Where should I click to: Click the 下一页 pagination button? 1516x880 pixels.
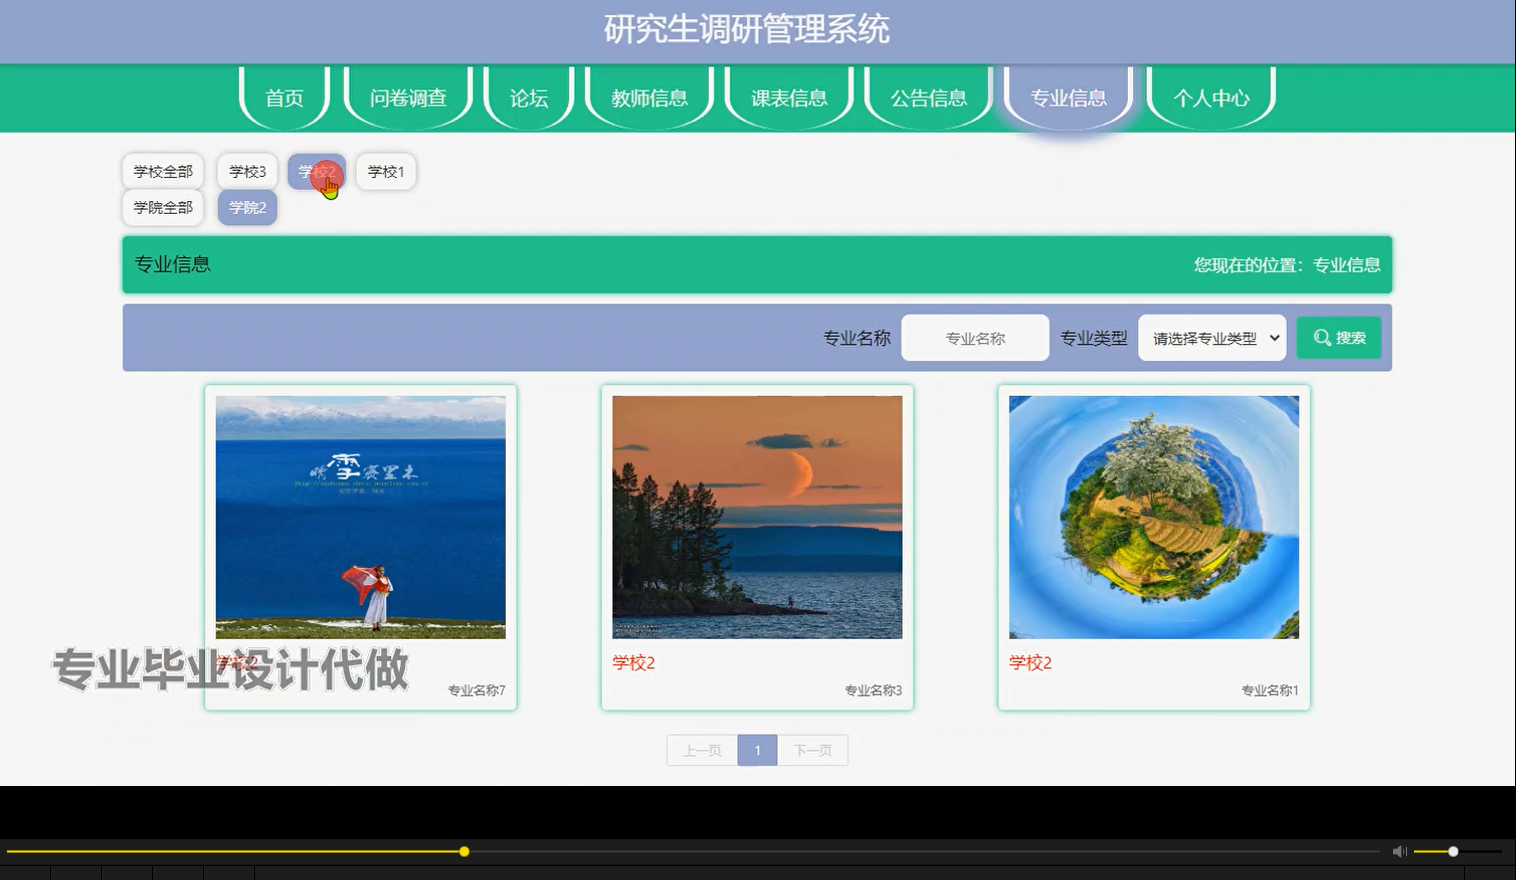pyautogui.click(x=812, y=749)
